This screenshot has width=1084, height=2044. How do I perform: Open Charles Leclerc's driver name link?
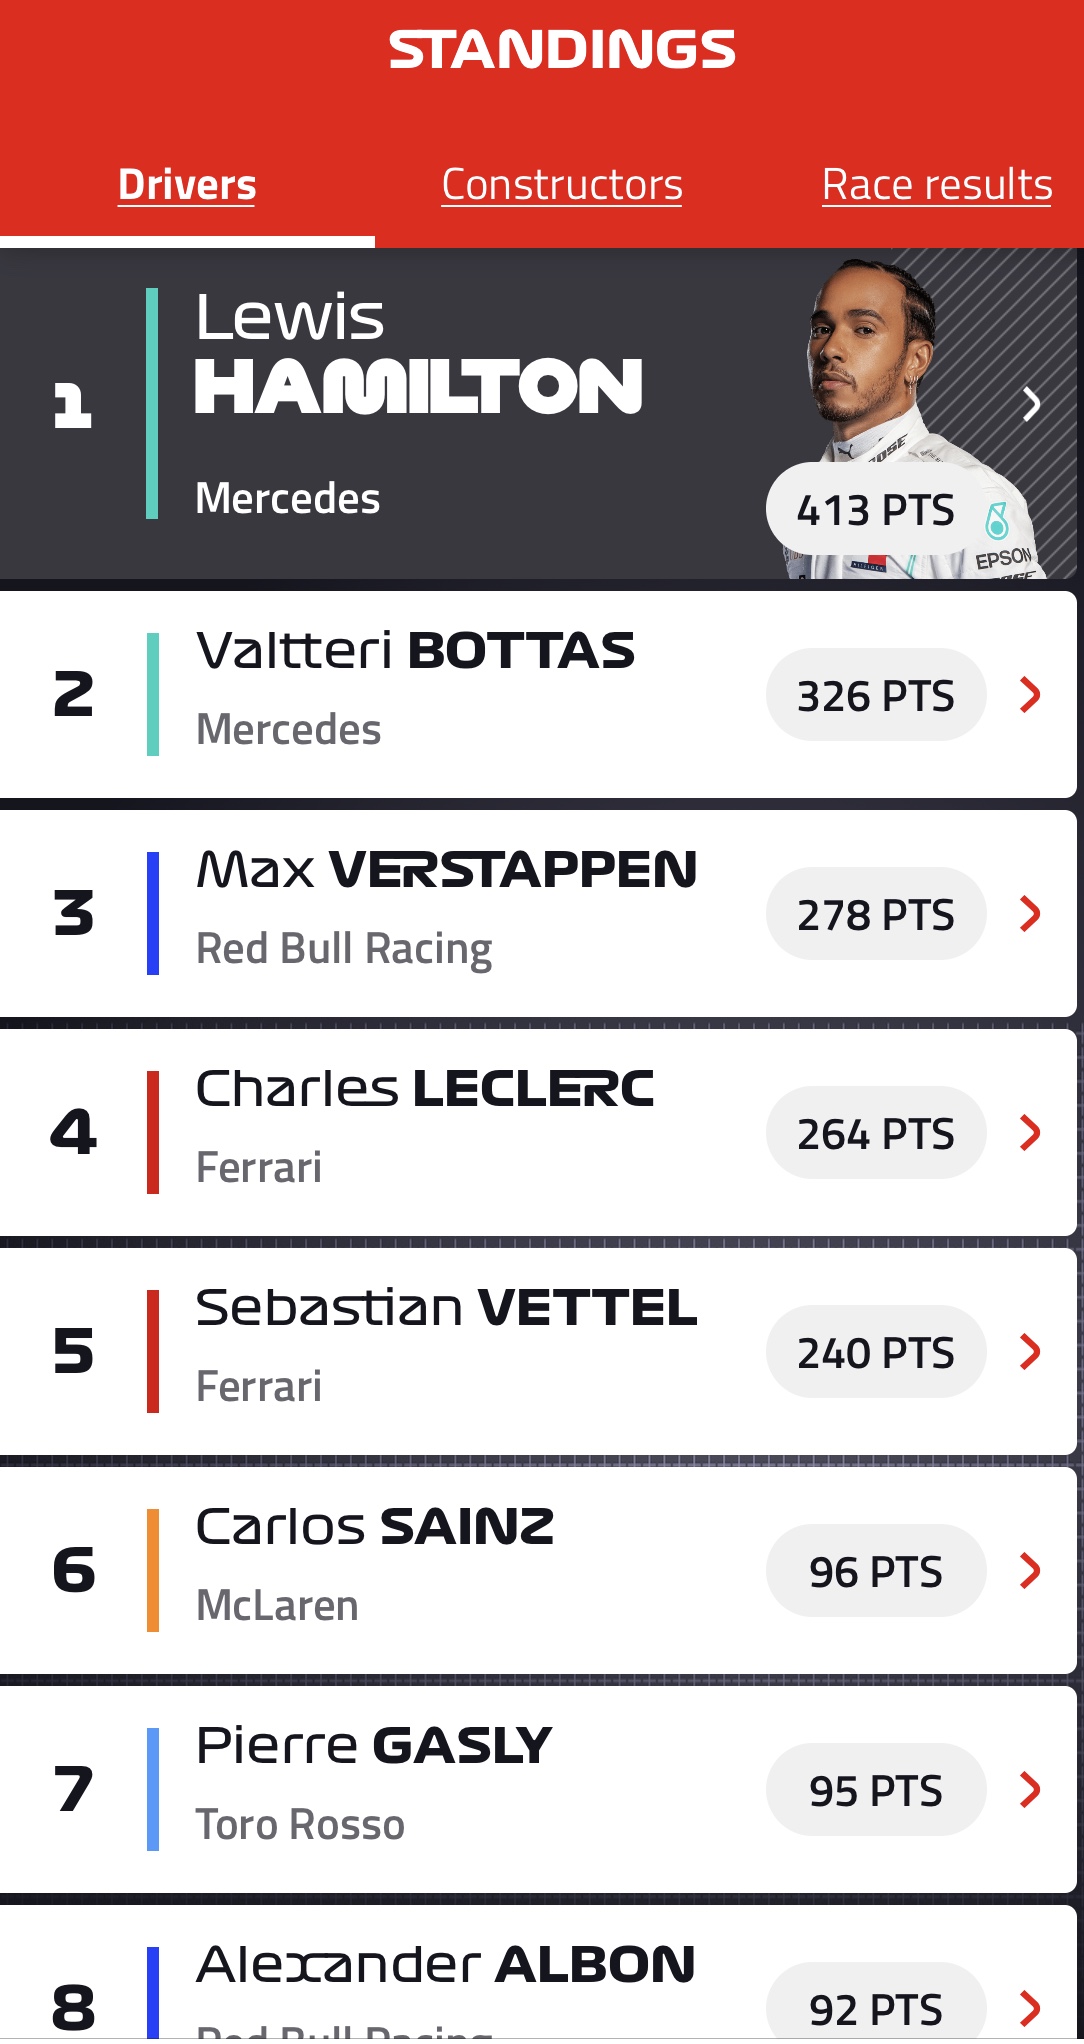click(425, 1088)
